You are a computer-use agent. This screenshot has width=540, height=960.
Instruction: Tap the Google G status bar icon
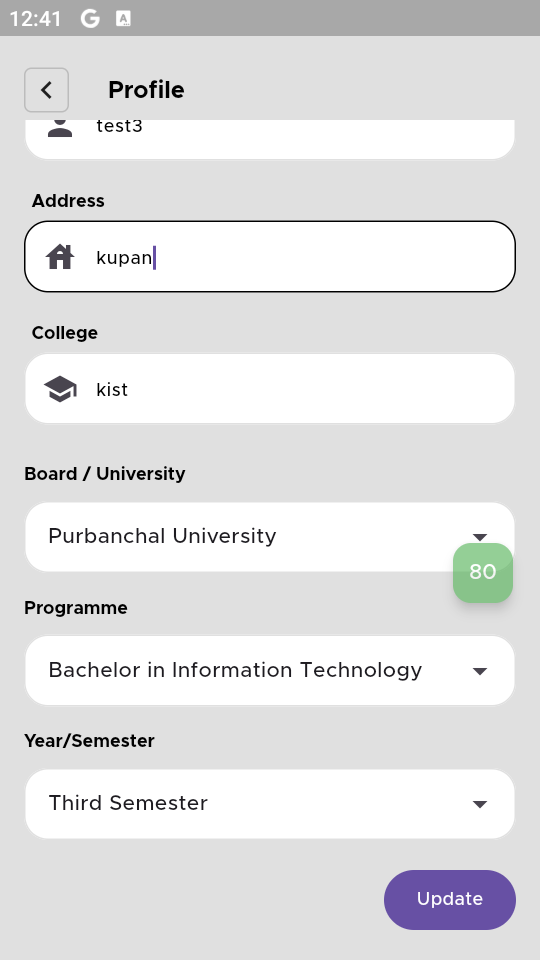(90, 18)
